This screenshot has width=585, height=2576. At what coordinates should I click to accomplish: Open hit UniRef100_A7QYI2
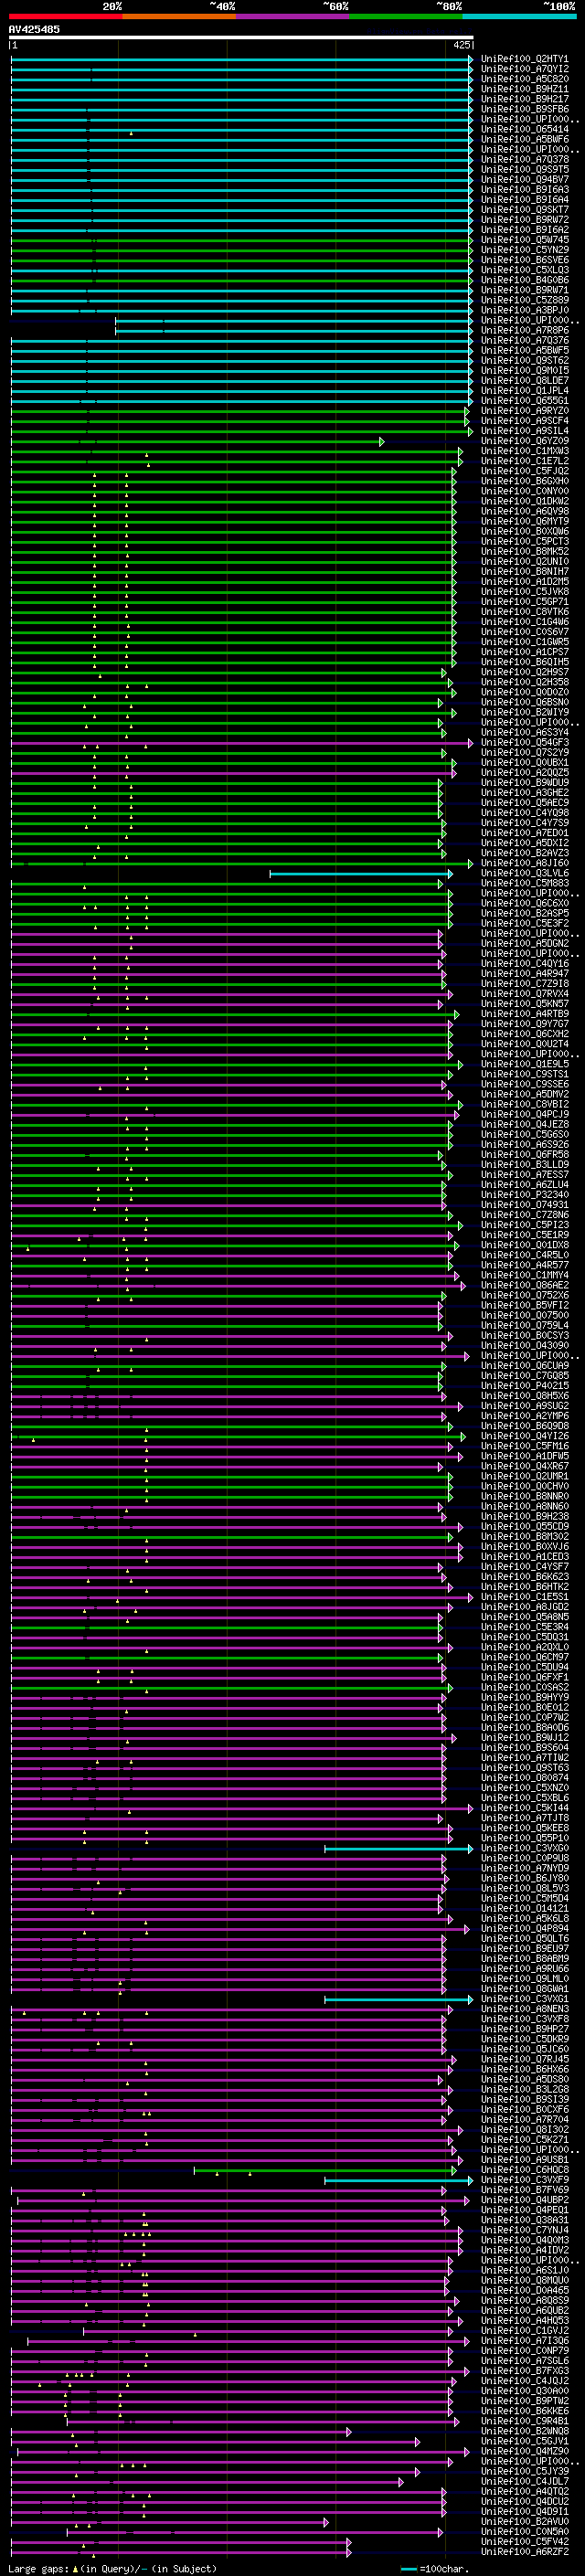point(524,69)
